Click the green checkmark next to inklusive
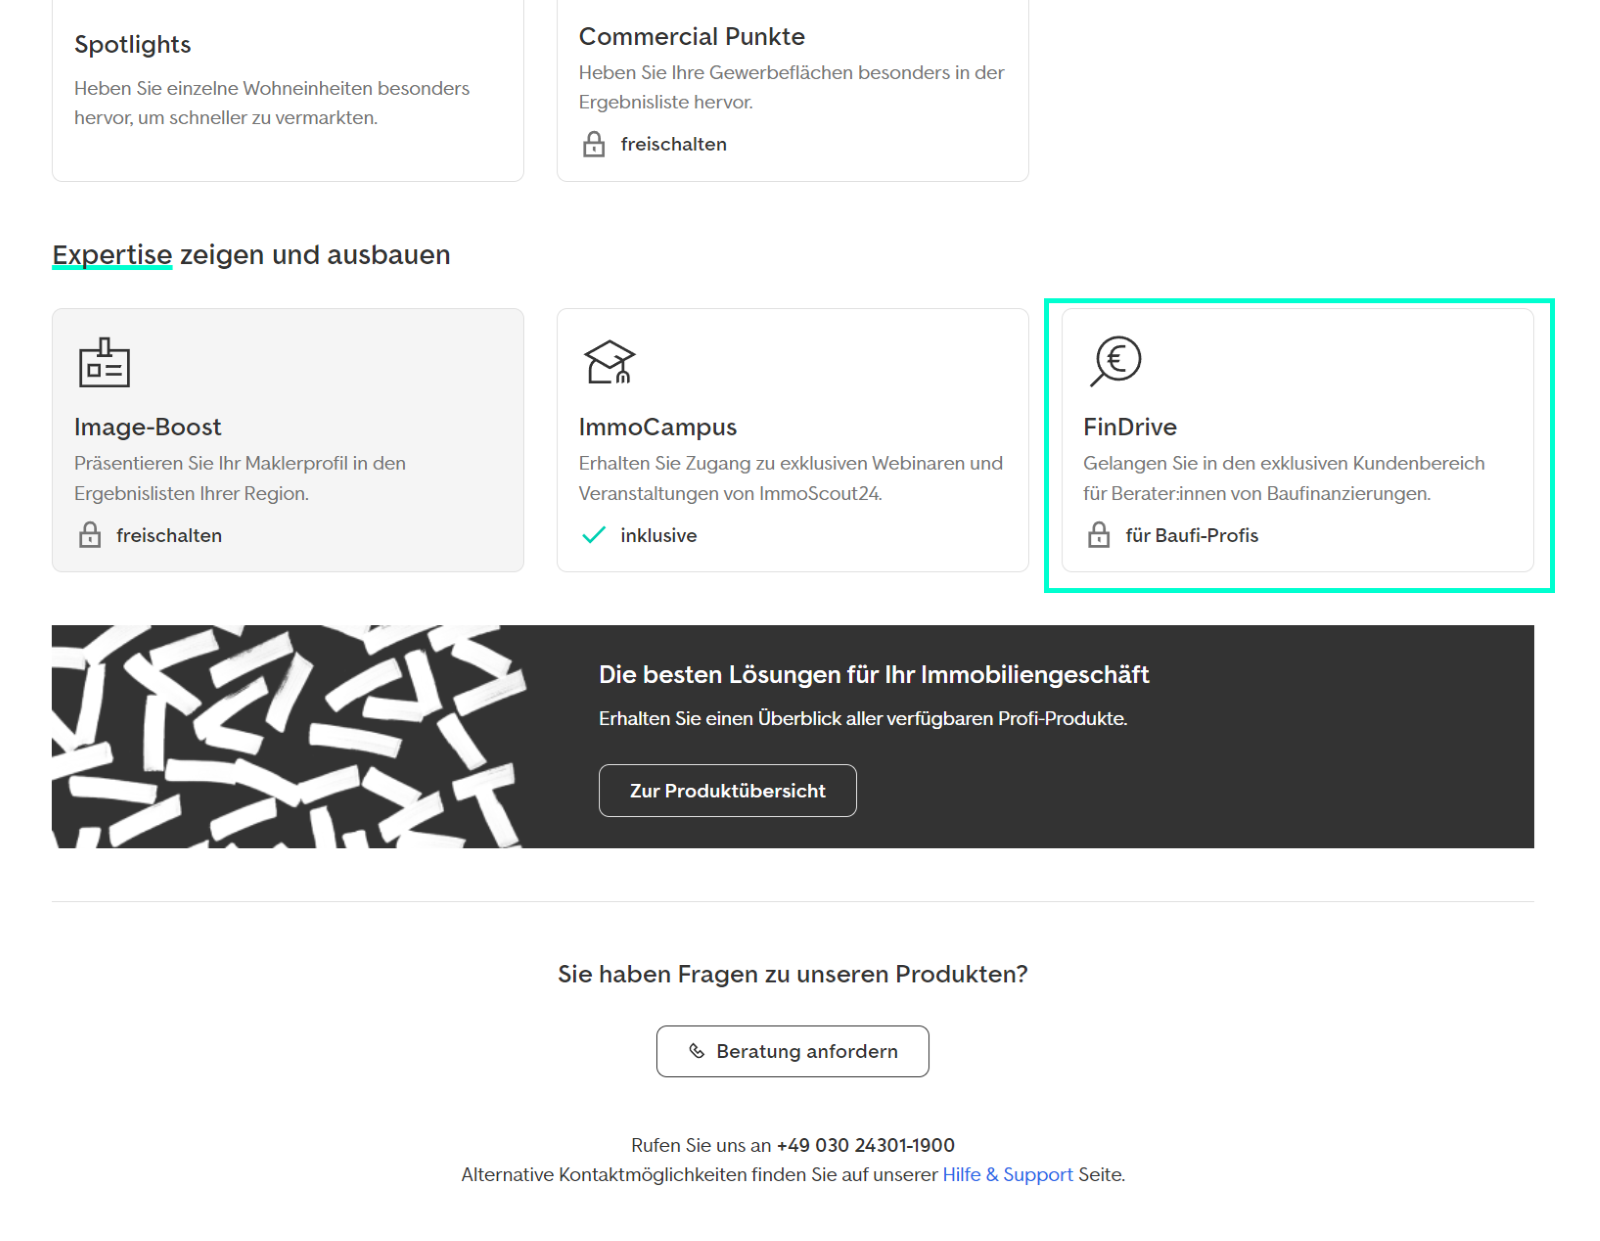1600x1241 pixels. 594,535
